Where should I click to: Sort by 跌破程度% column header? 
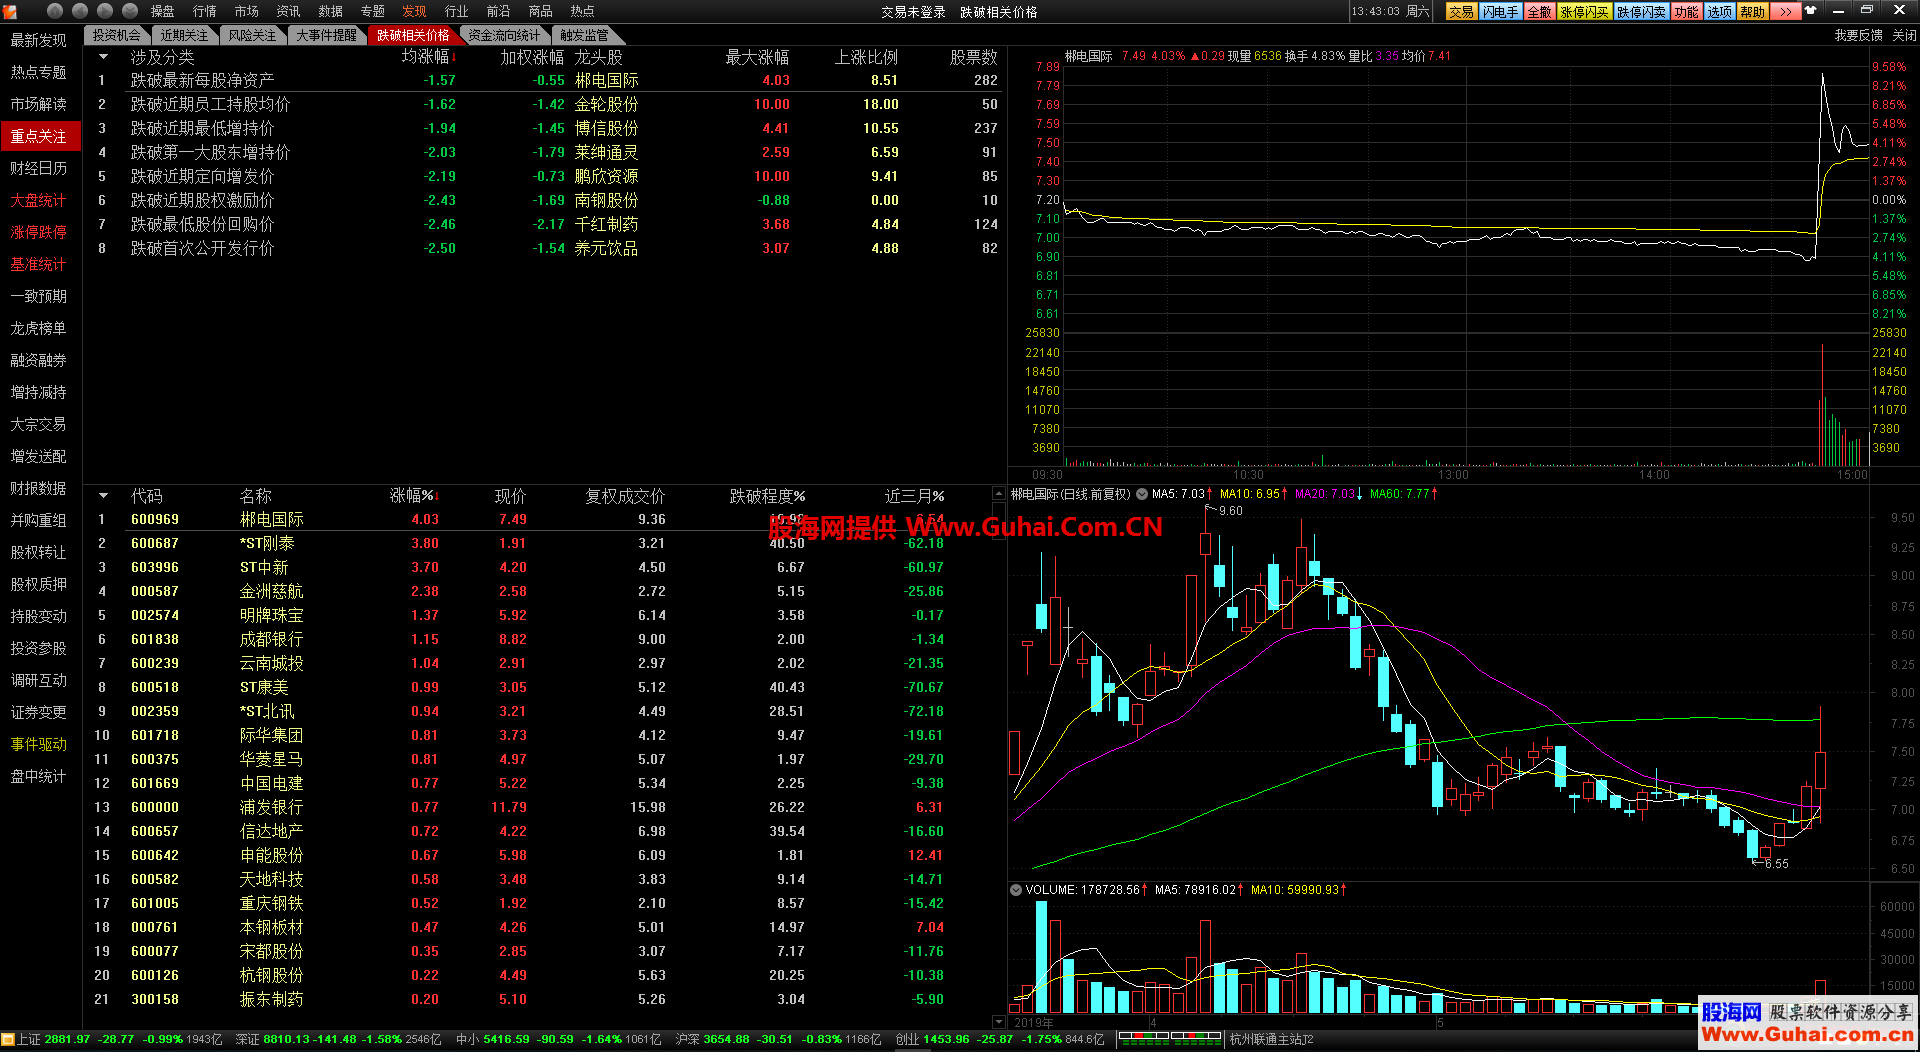pos(767,496)
